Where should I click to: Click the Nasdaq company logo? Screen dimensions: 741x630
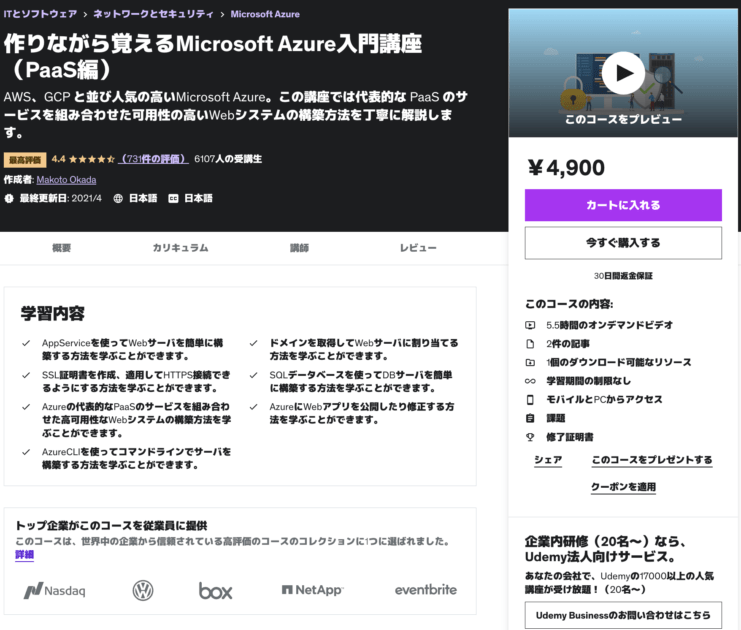55,590
